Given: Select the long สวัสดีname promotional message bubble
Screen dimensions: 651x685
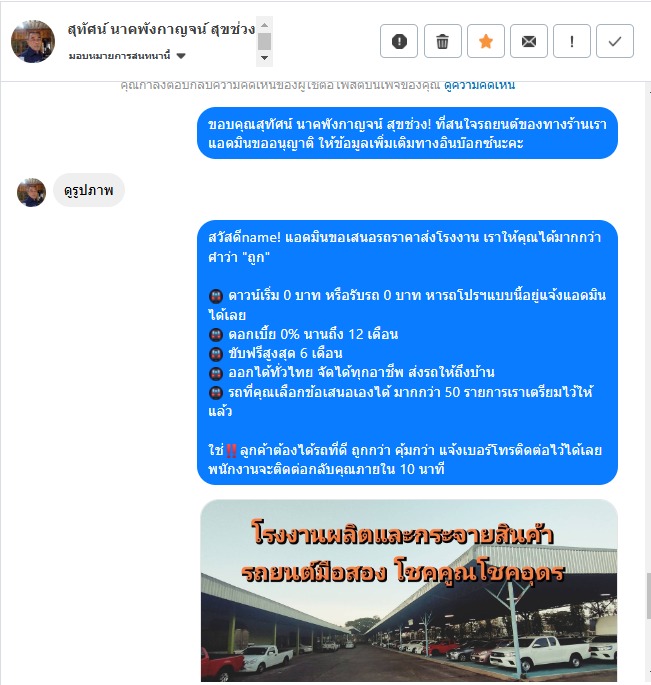Looking at the screenshot, I should [407, 353].
